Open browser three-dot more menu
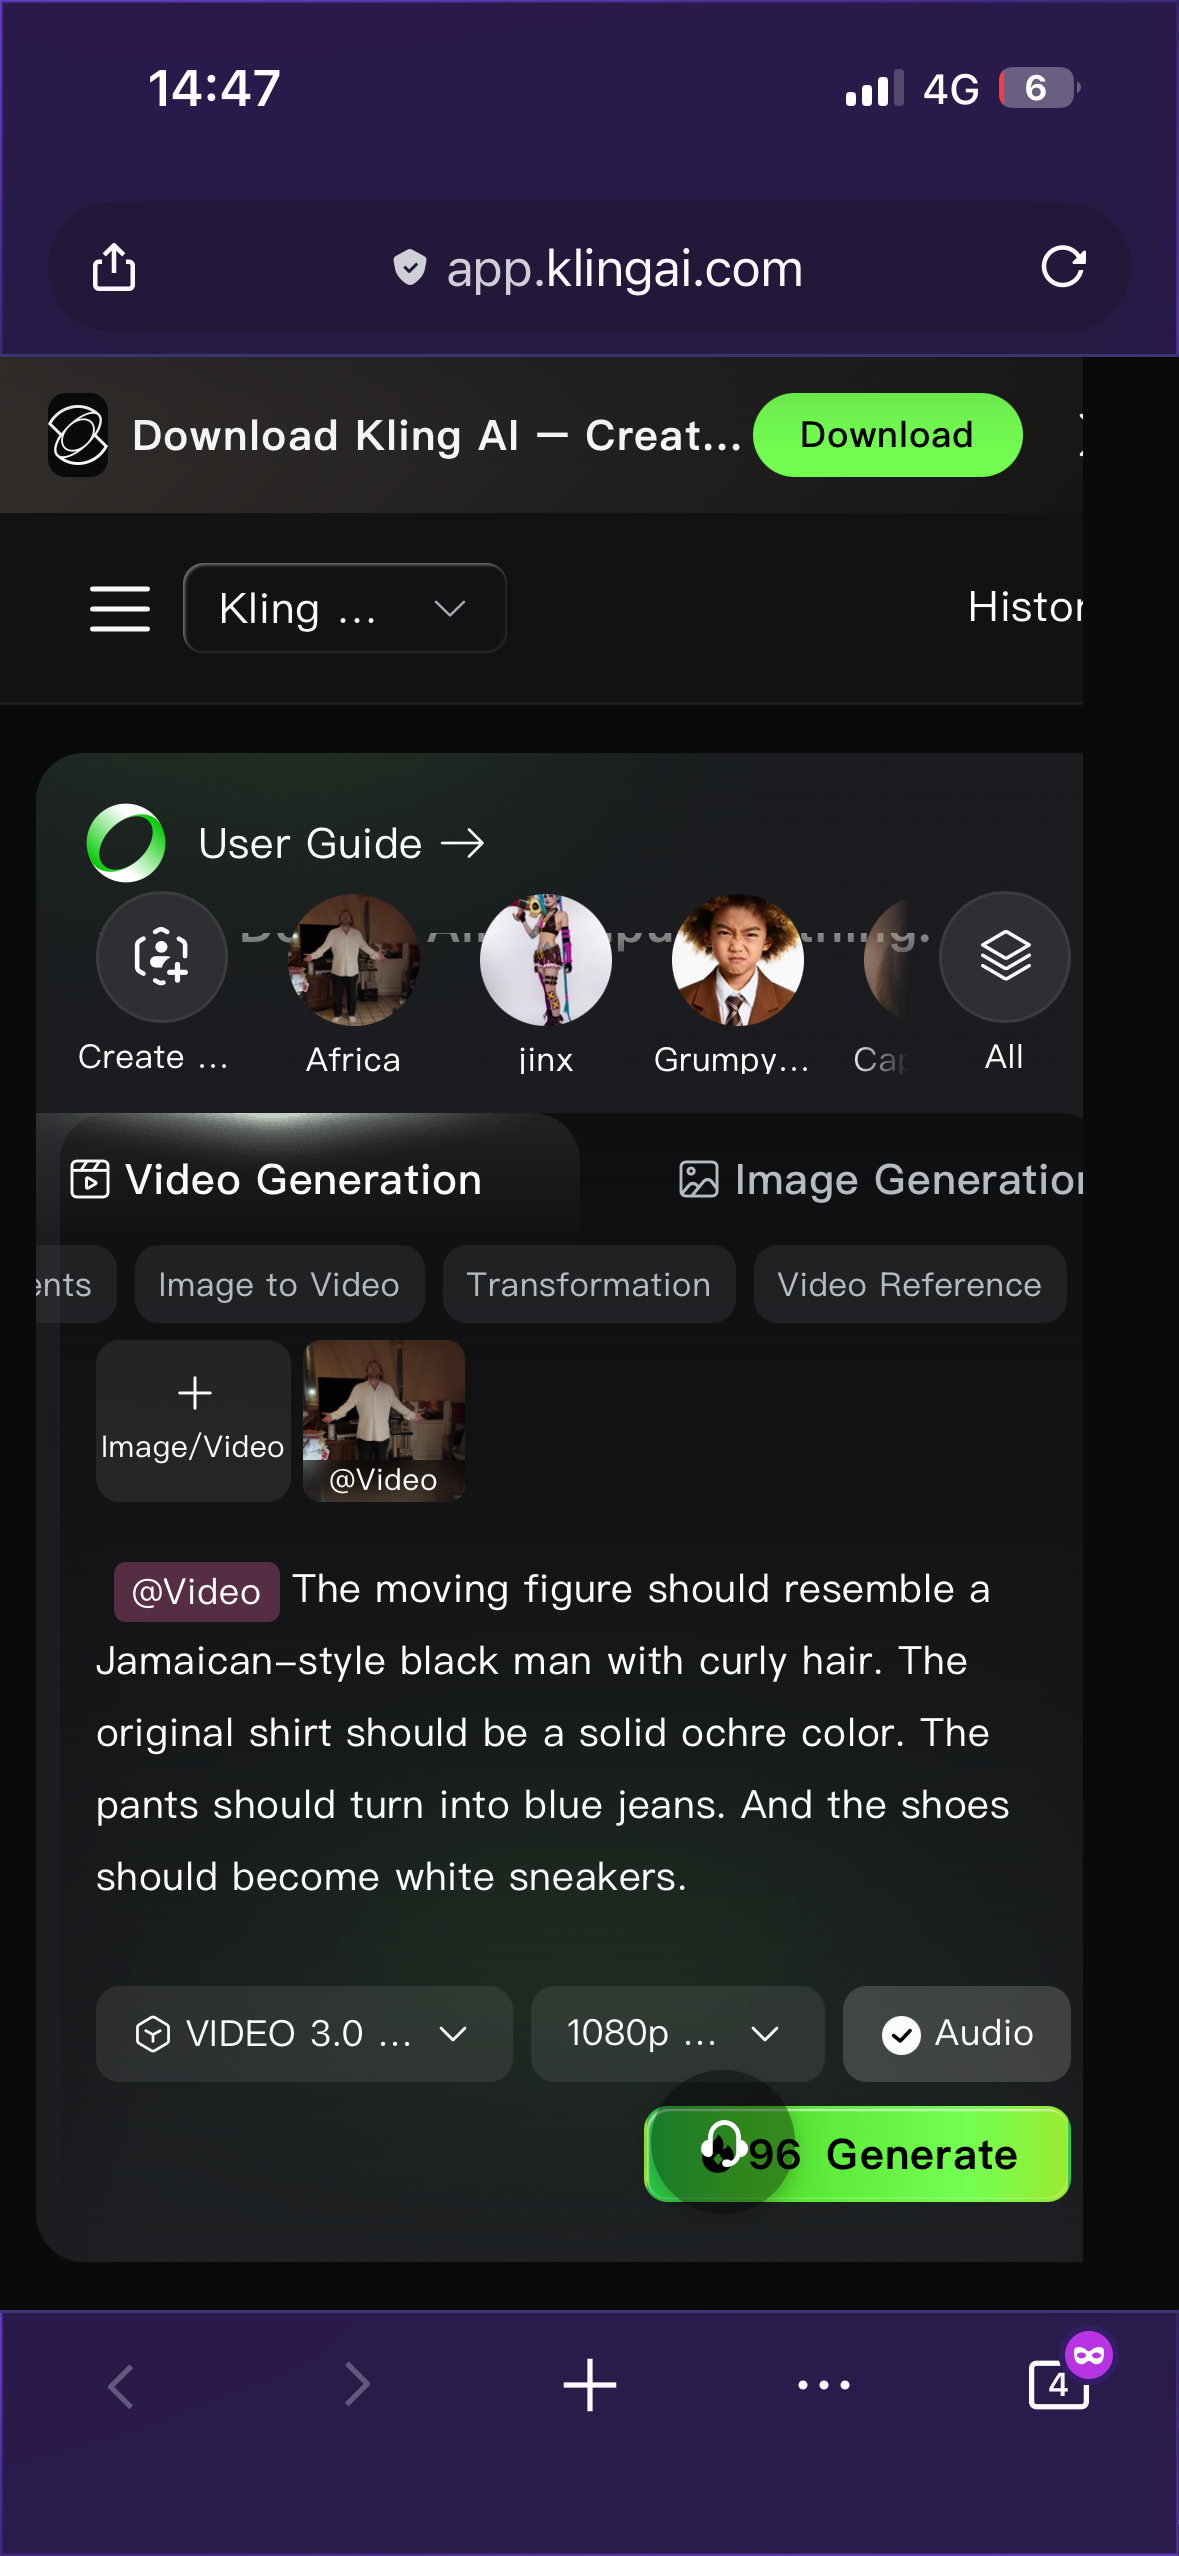The width and height of the screenshot is (1179, 2556). tap(824, 2385)
